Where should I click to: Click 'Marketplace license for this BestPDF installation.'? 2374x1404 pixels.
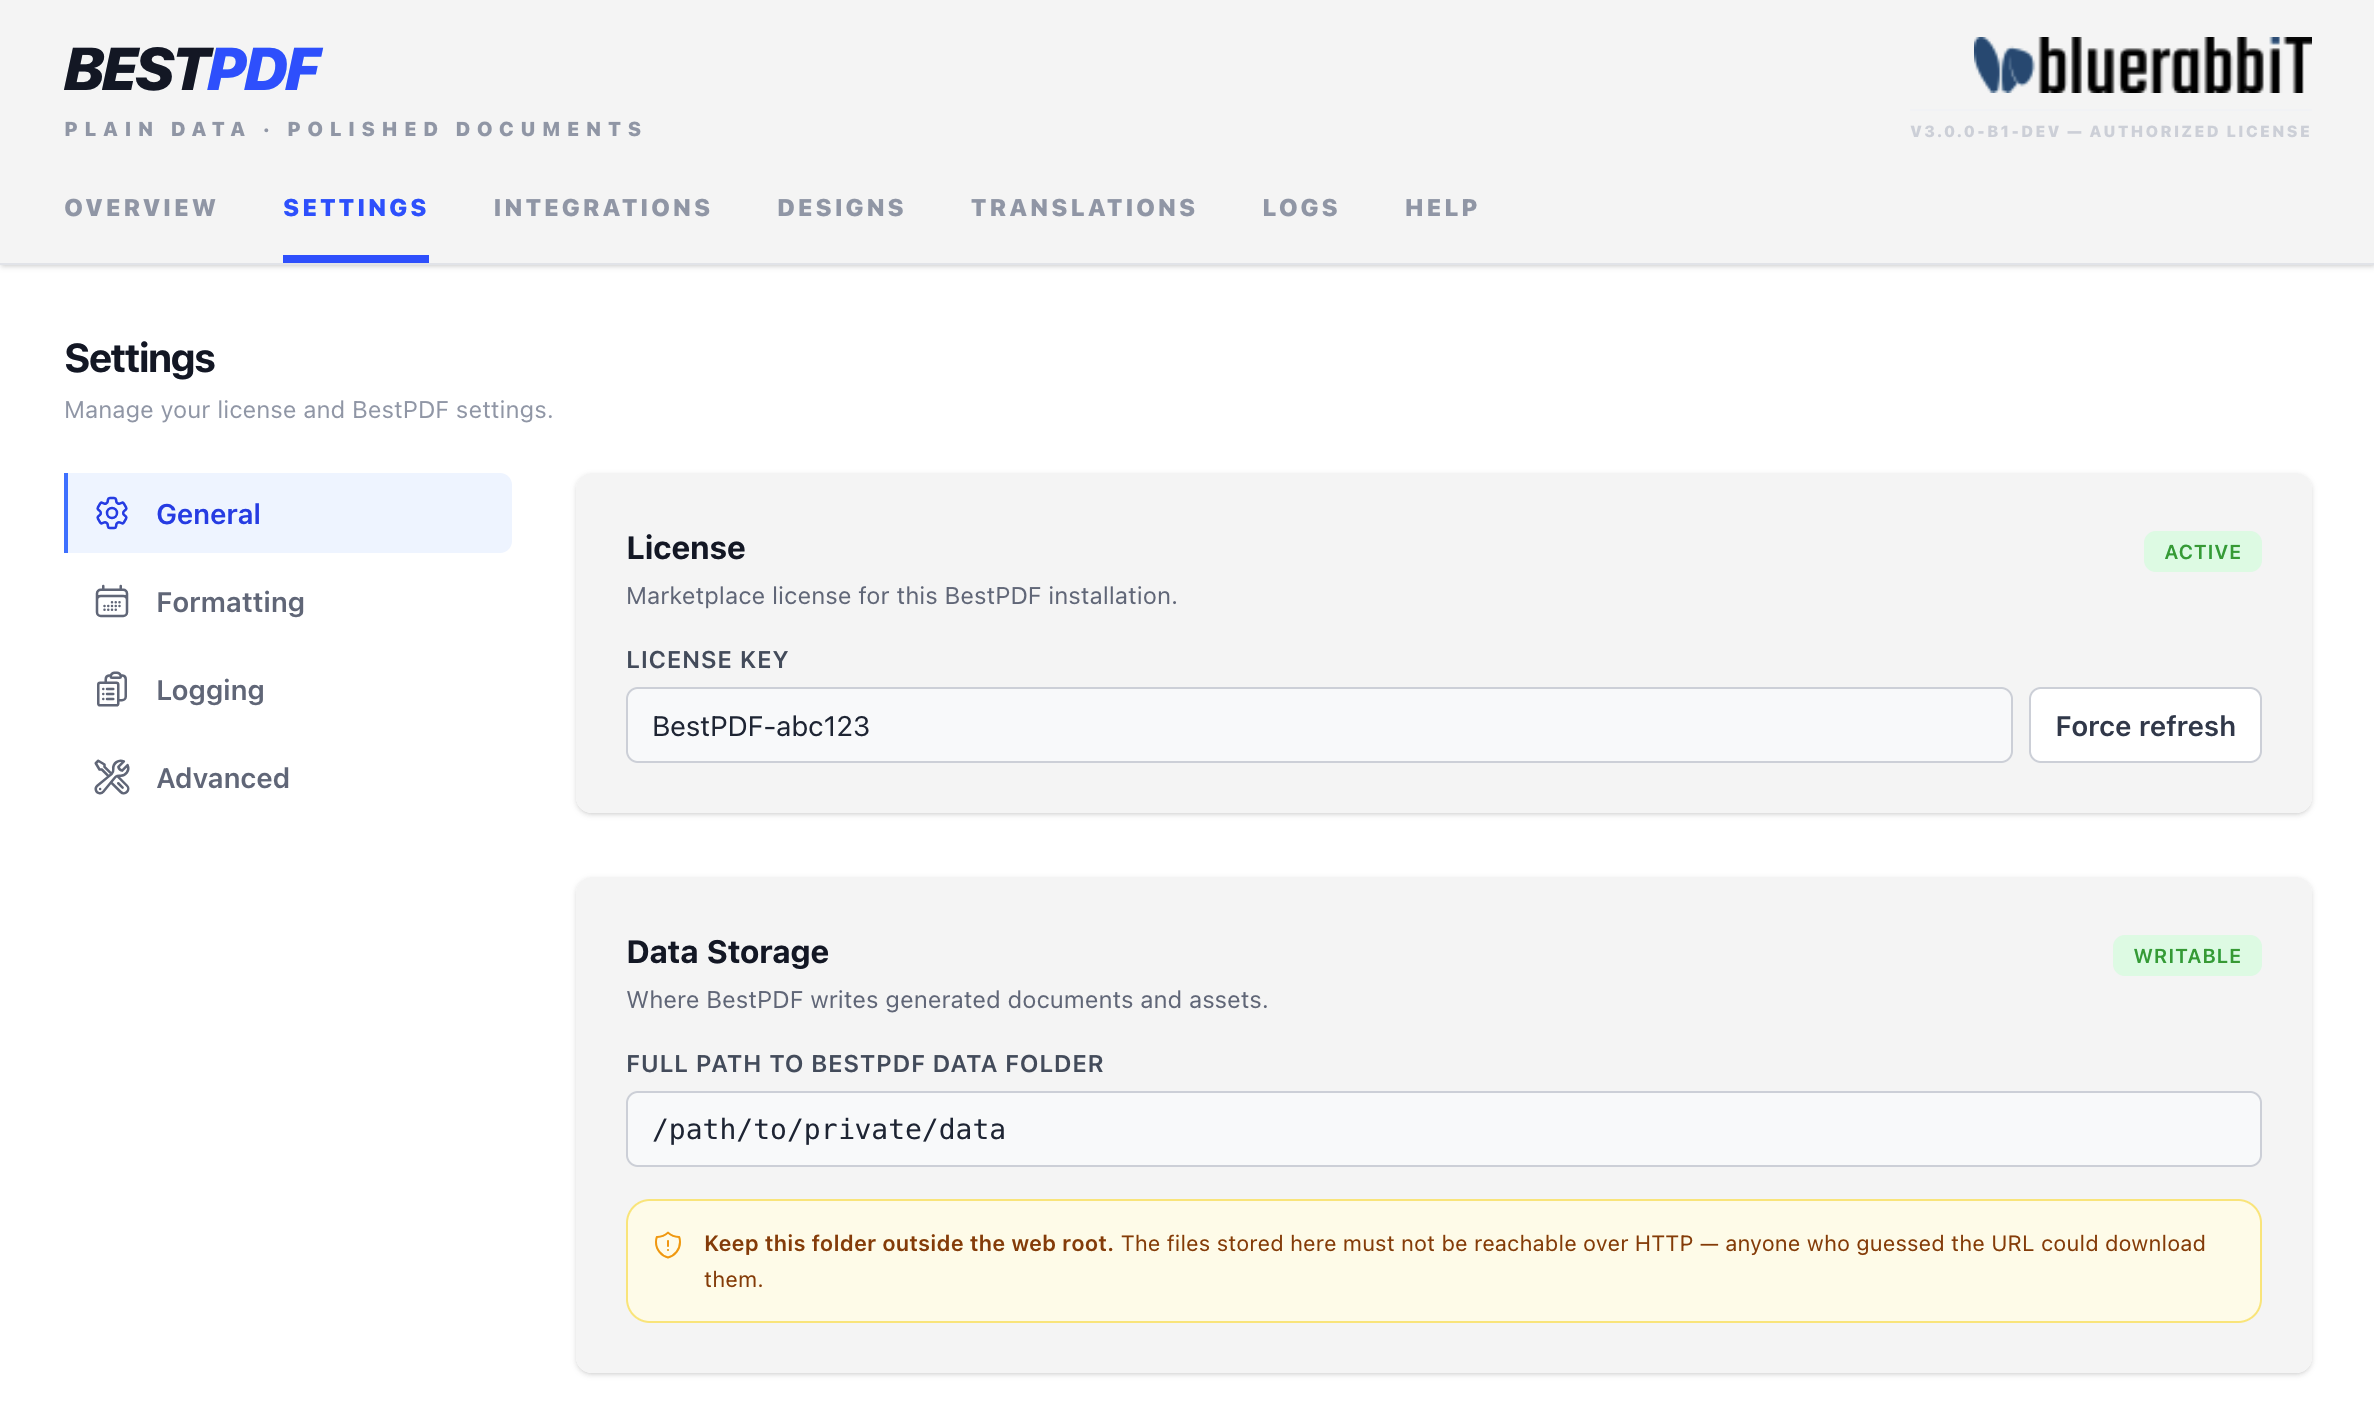[x=902, y=596]
